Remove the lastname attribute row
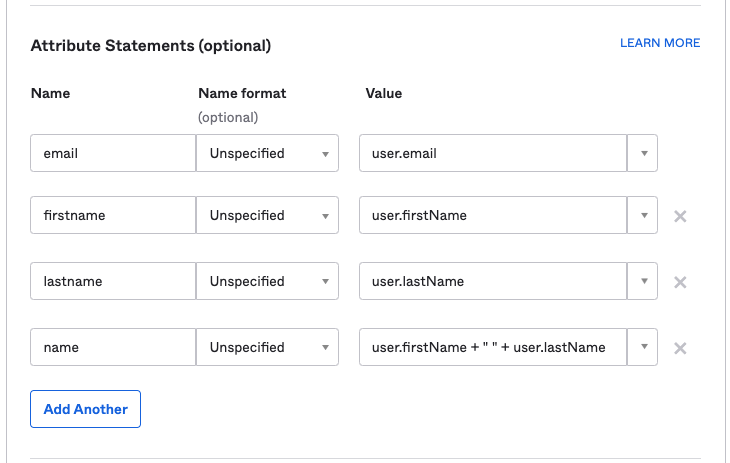Viewport: 730px width, 463px height. (680, 282)
